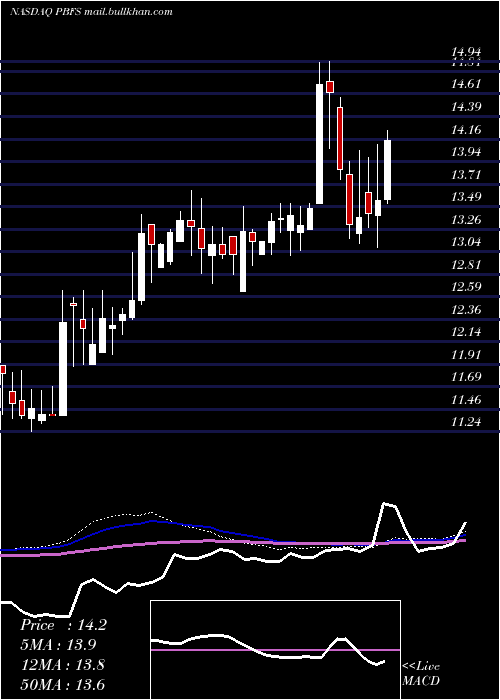The height and width of the screenshot is (700, 500).
Task: Click the 12MA : 13.8 readout
Action: coord(62,665)
